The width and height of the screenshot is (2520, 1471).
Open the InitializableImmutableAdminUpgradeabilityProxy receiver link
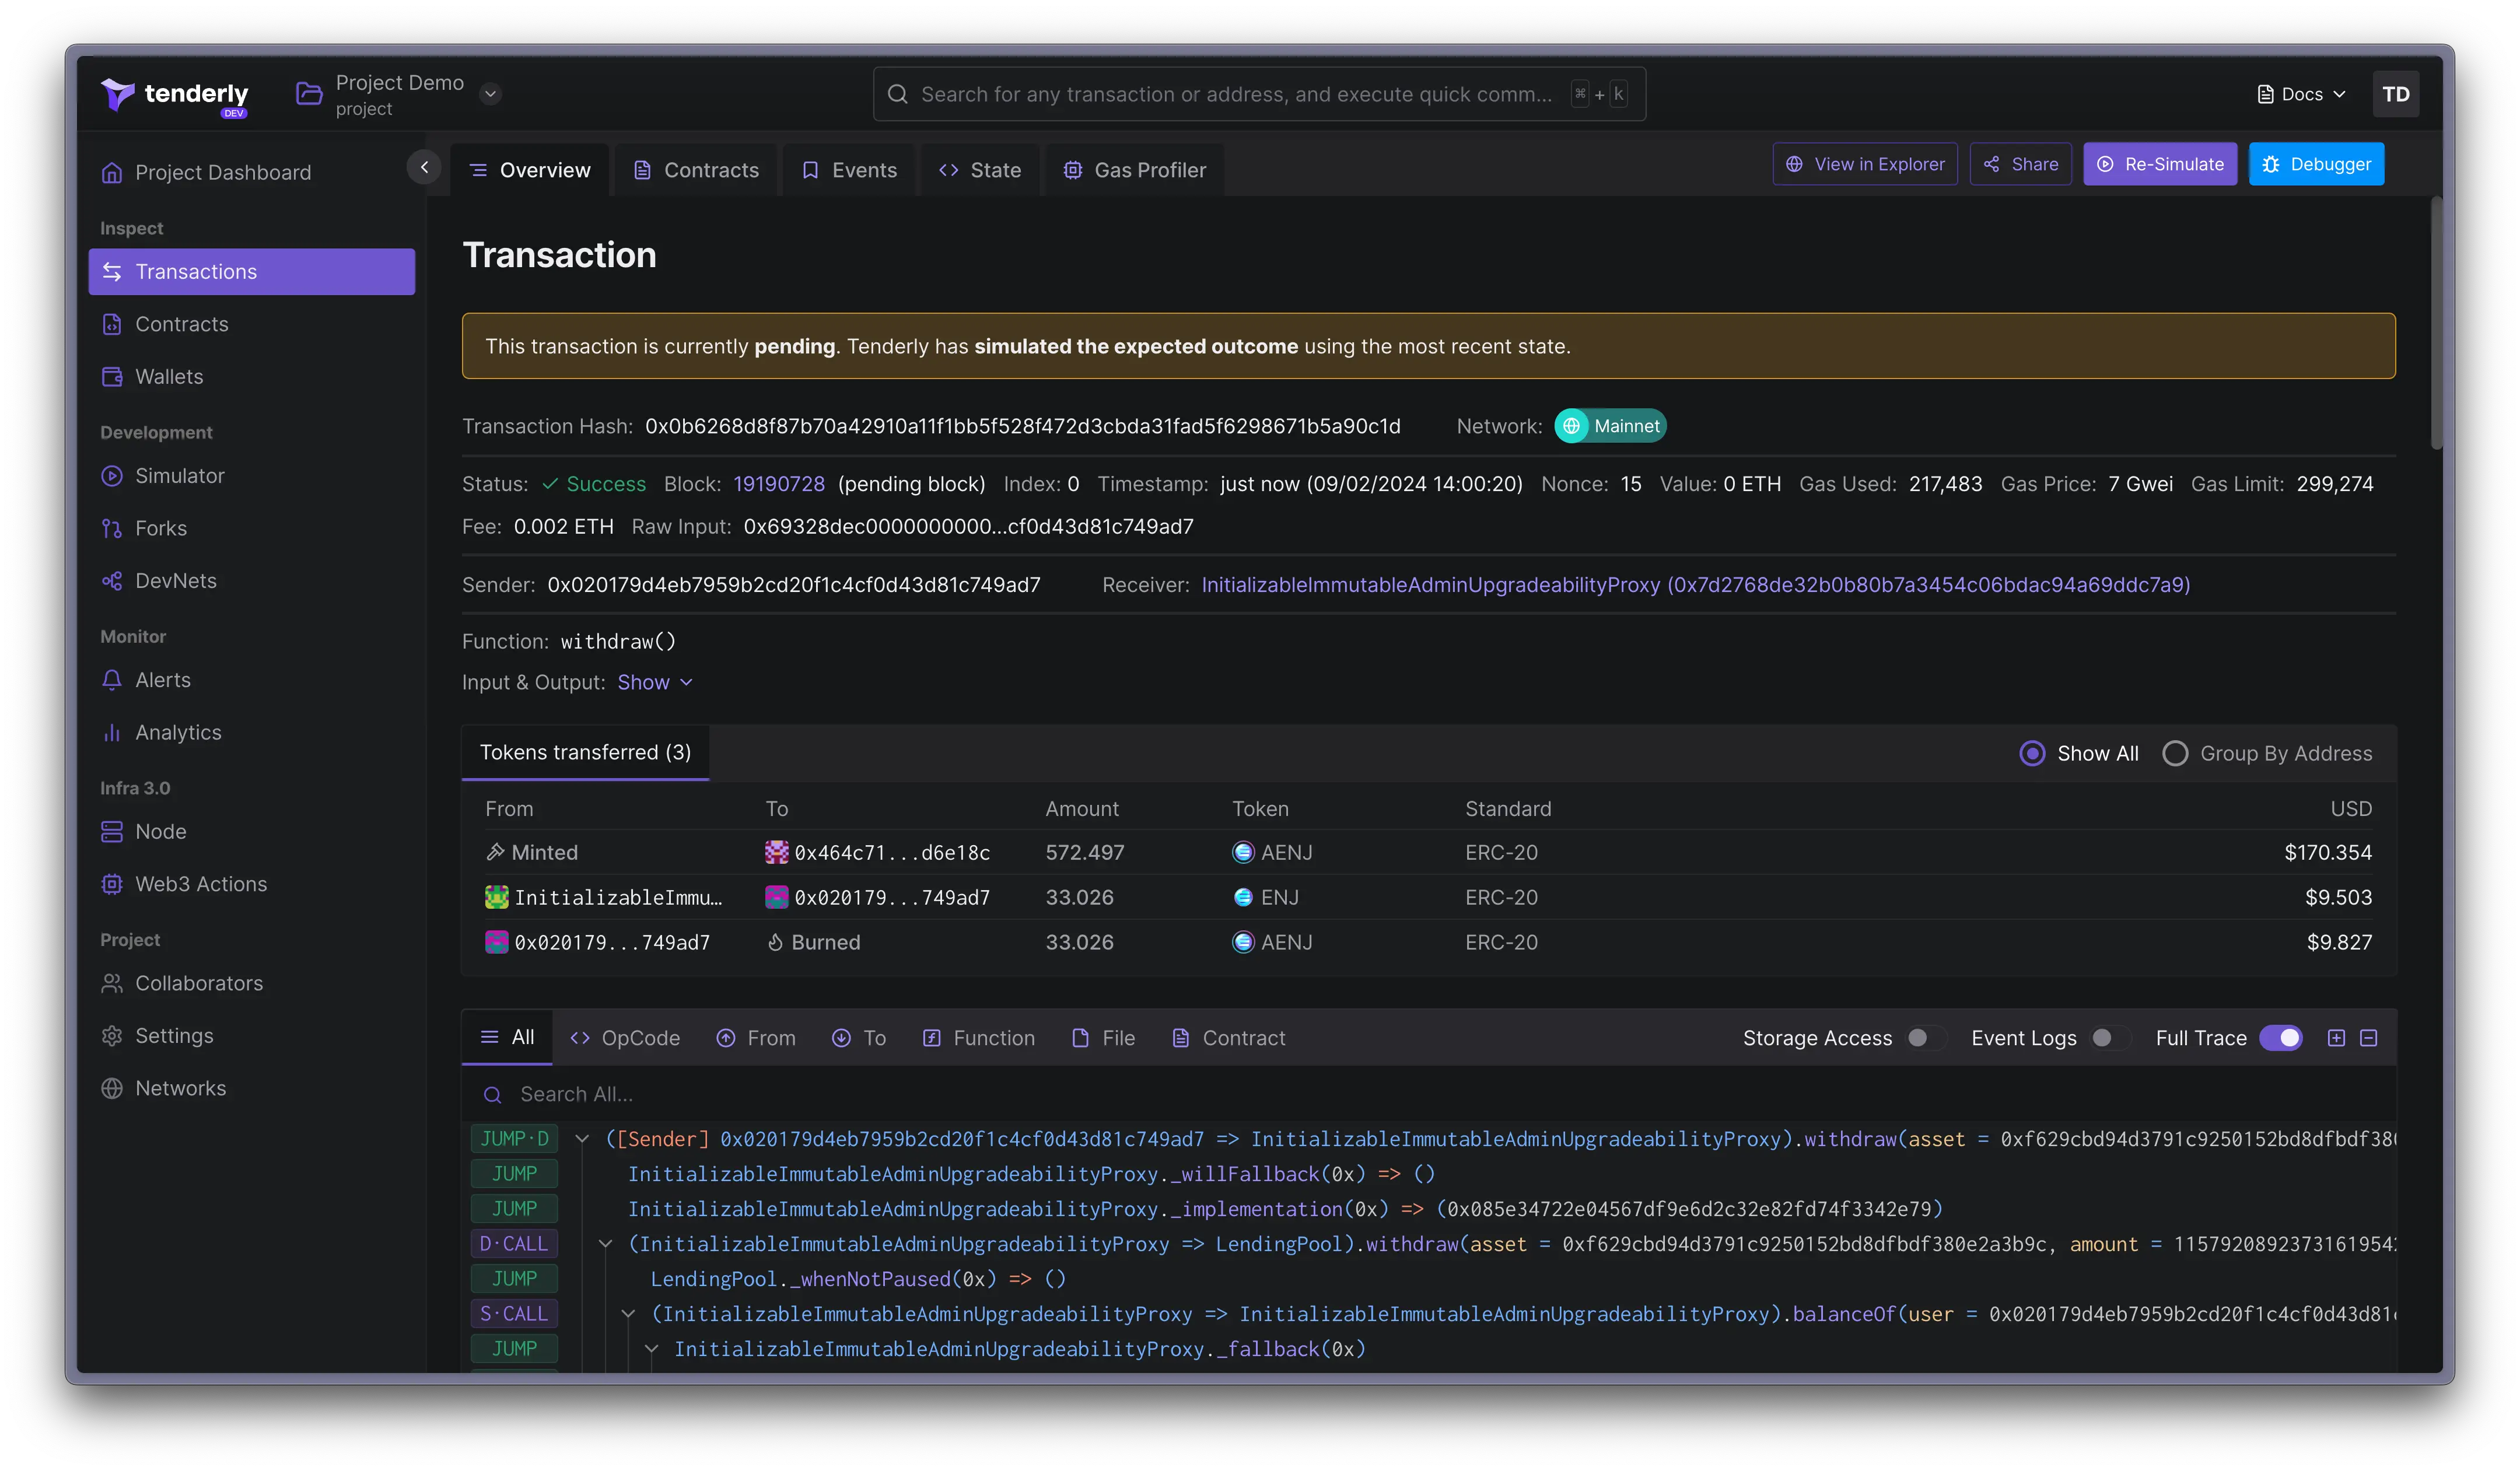1695,585
